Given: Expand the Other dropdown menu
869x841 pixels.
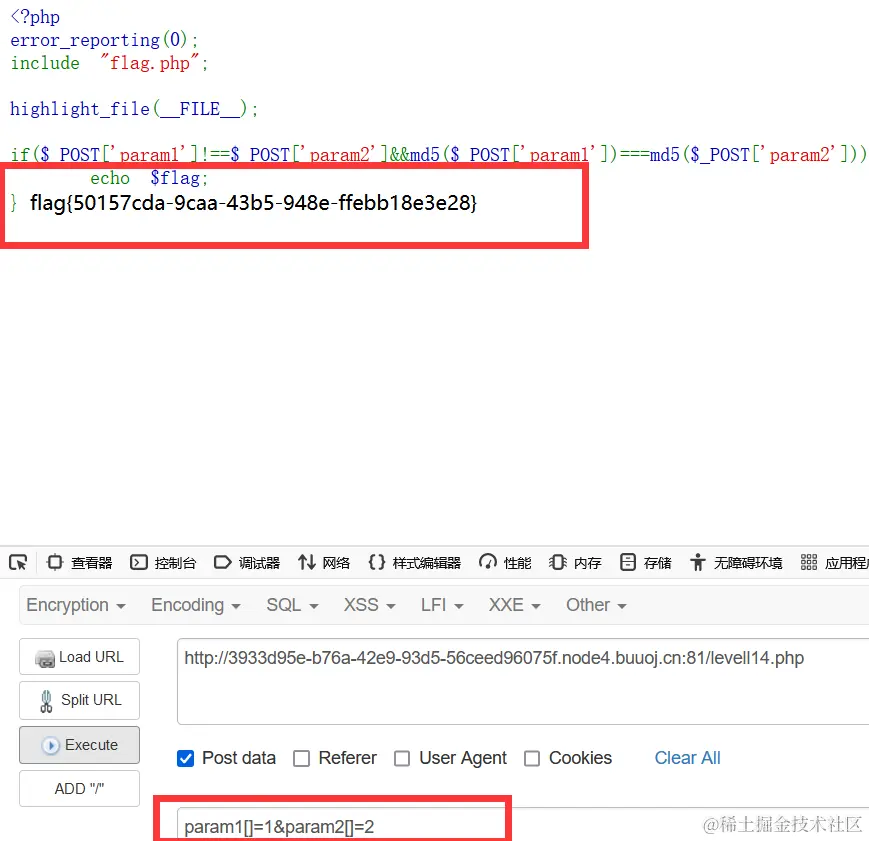Looking at the screenshot, I should [x=596, y=605].
